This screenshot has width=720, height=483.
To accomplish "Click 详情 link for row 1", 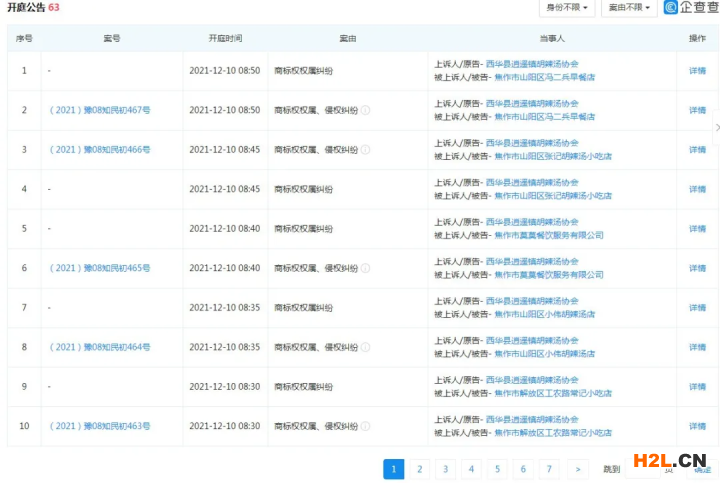I will pos(697,71).
